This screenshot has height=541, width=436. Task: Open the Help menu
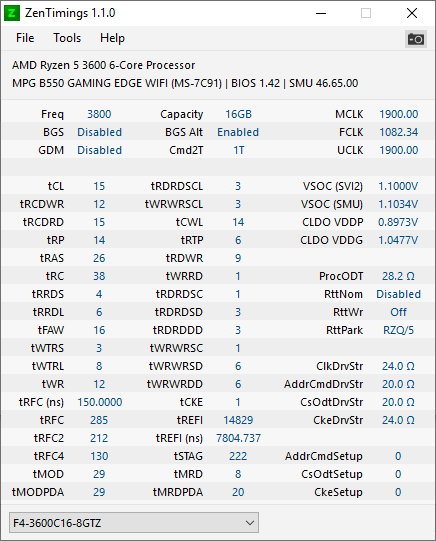pos(112,38)
